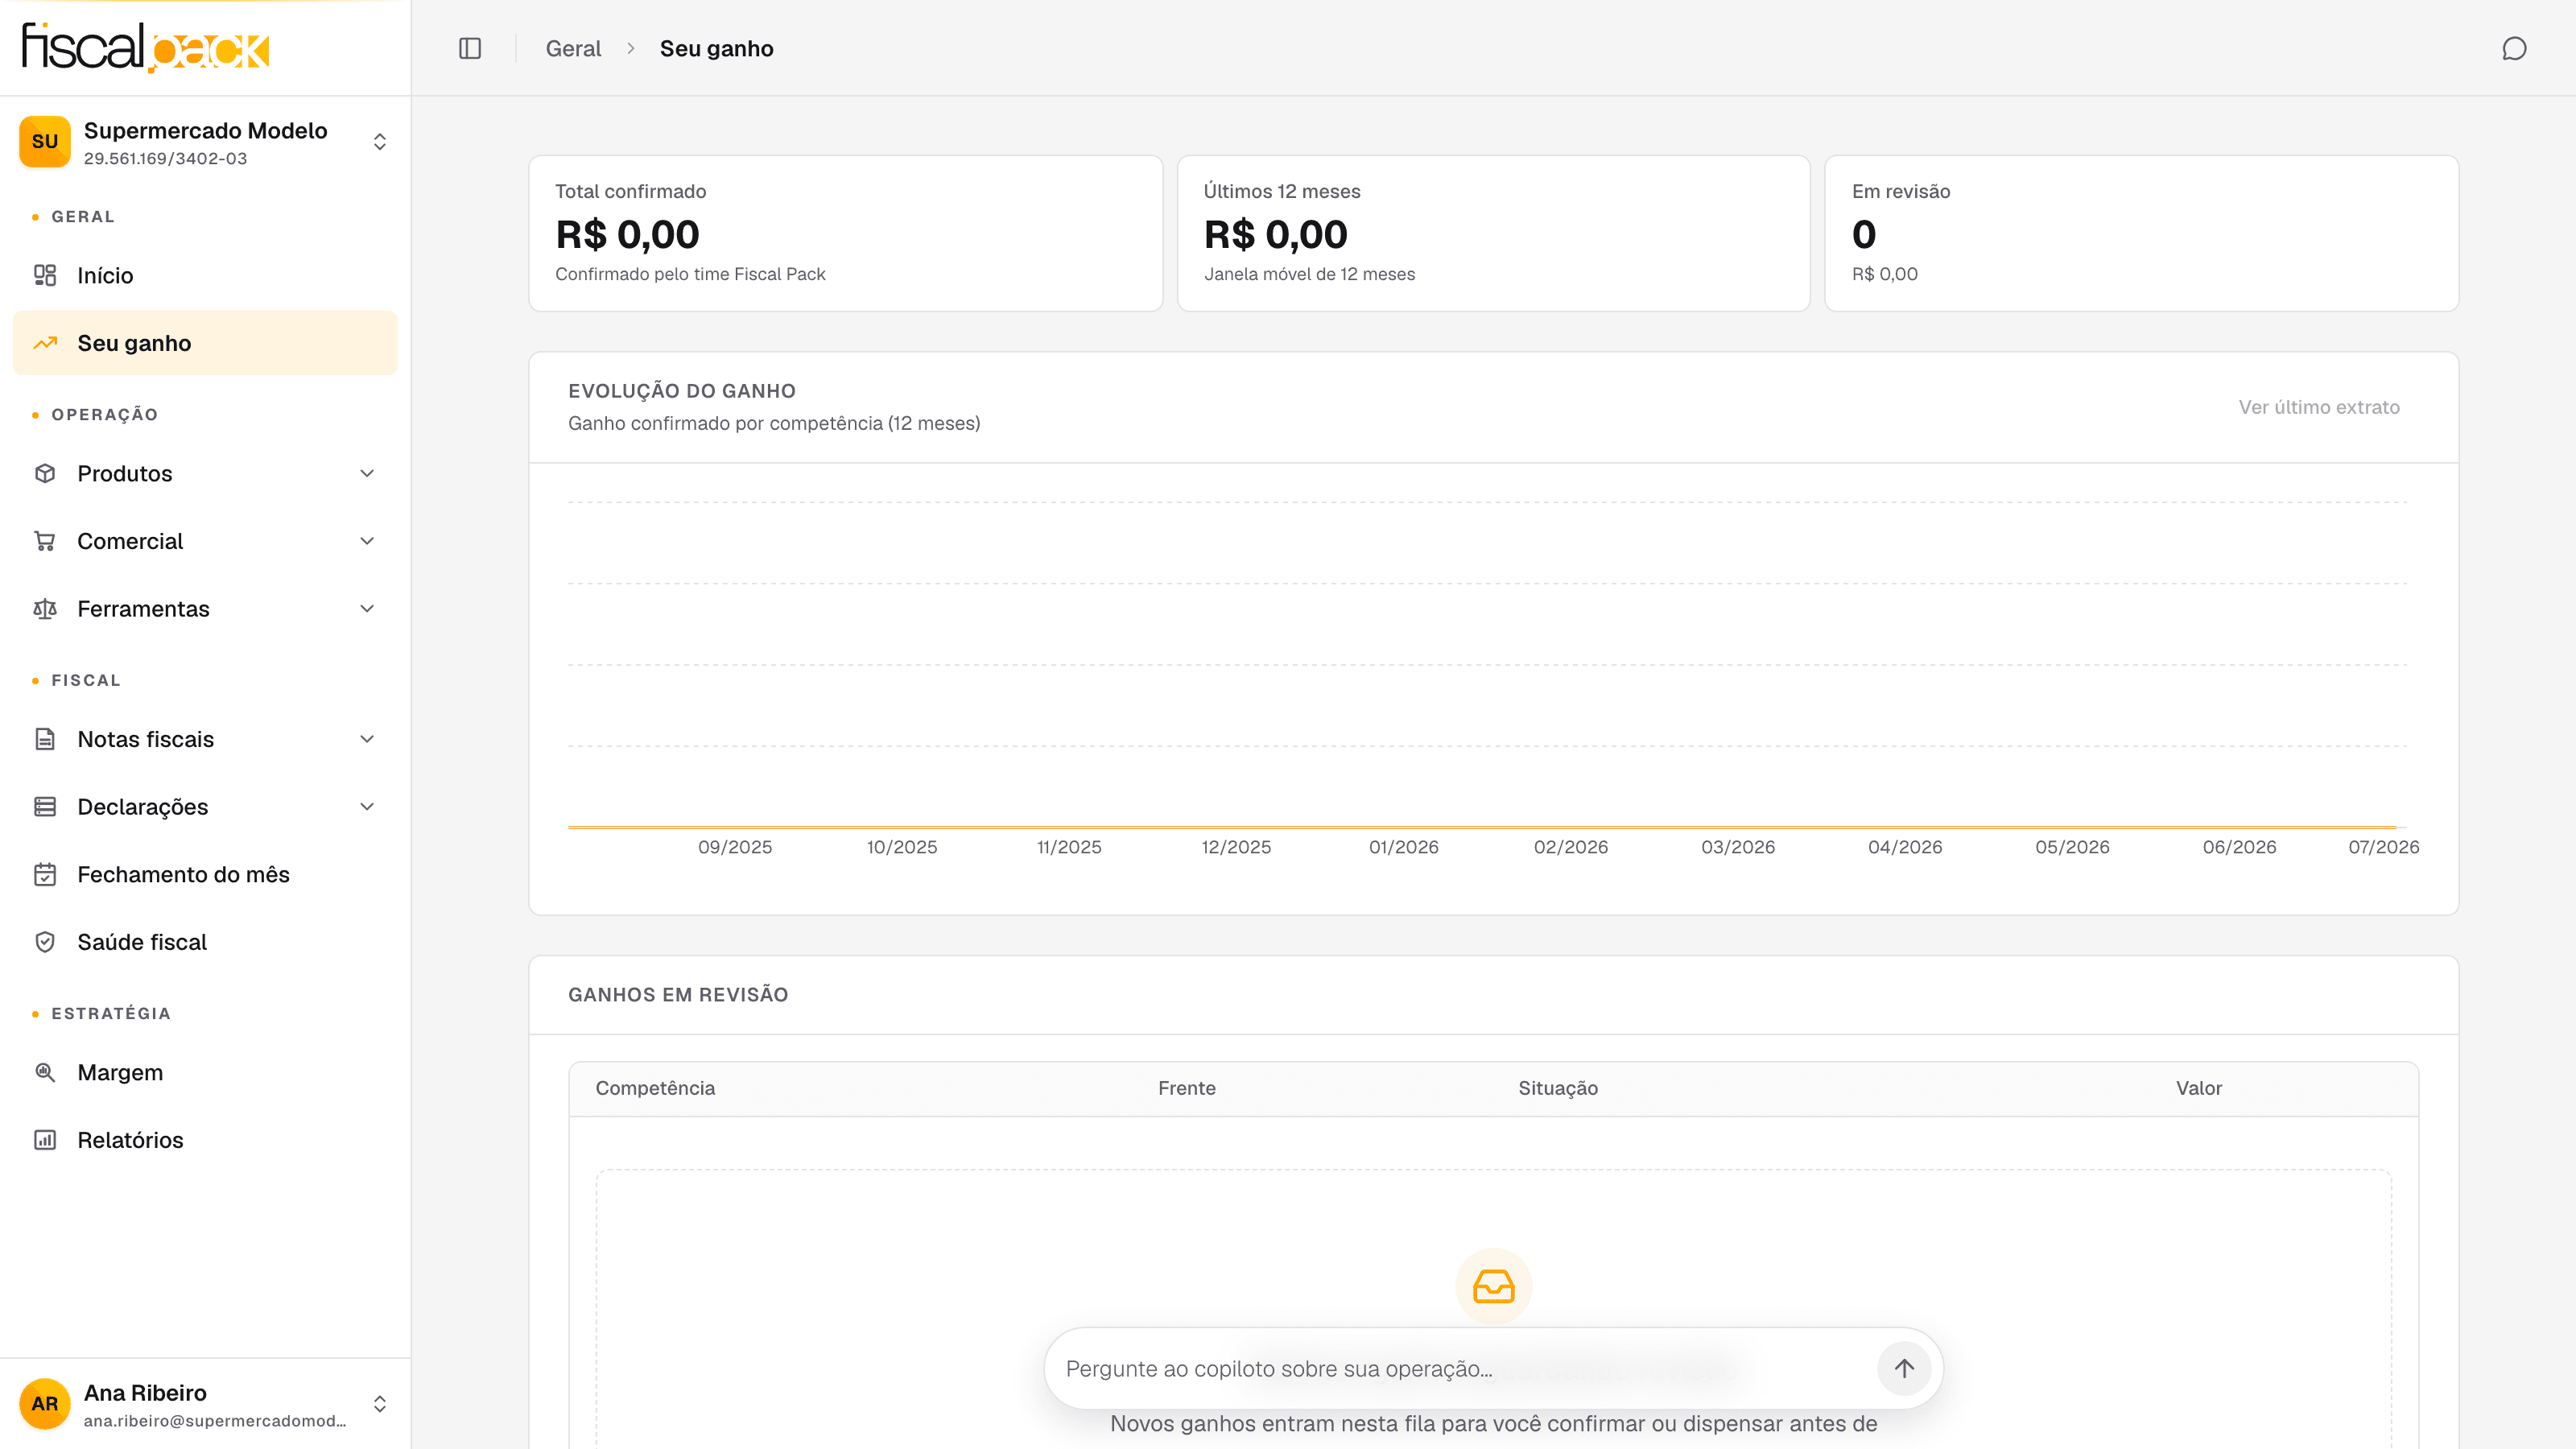2576x1449 pixels.
Task: Click the Últimos 12 meses card
Action: [x=1494, y=233]
